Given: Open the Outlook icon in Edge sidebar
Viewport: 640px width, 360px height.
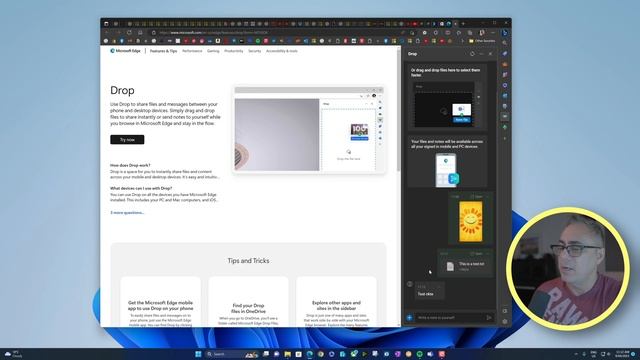Looking at the screenshot, I should pyautogui.click(x=505, y=96).
